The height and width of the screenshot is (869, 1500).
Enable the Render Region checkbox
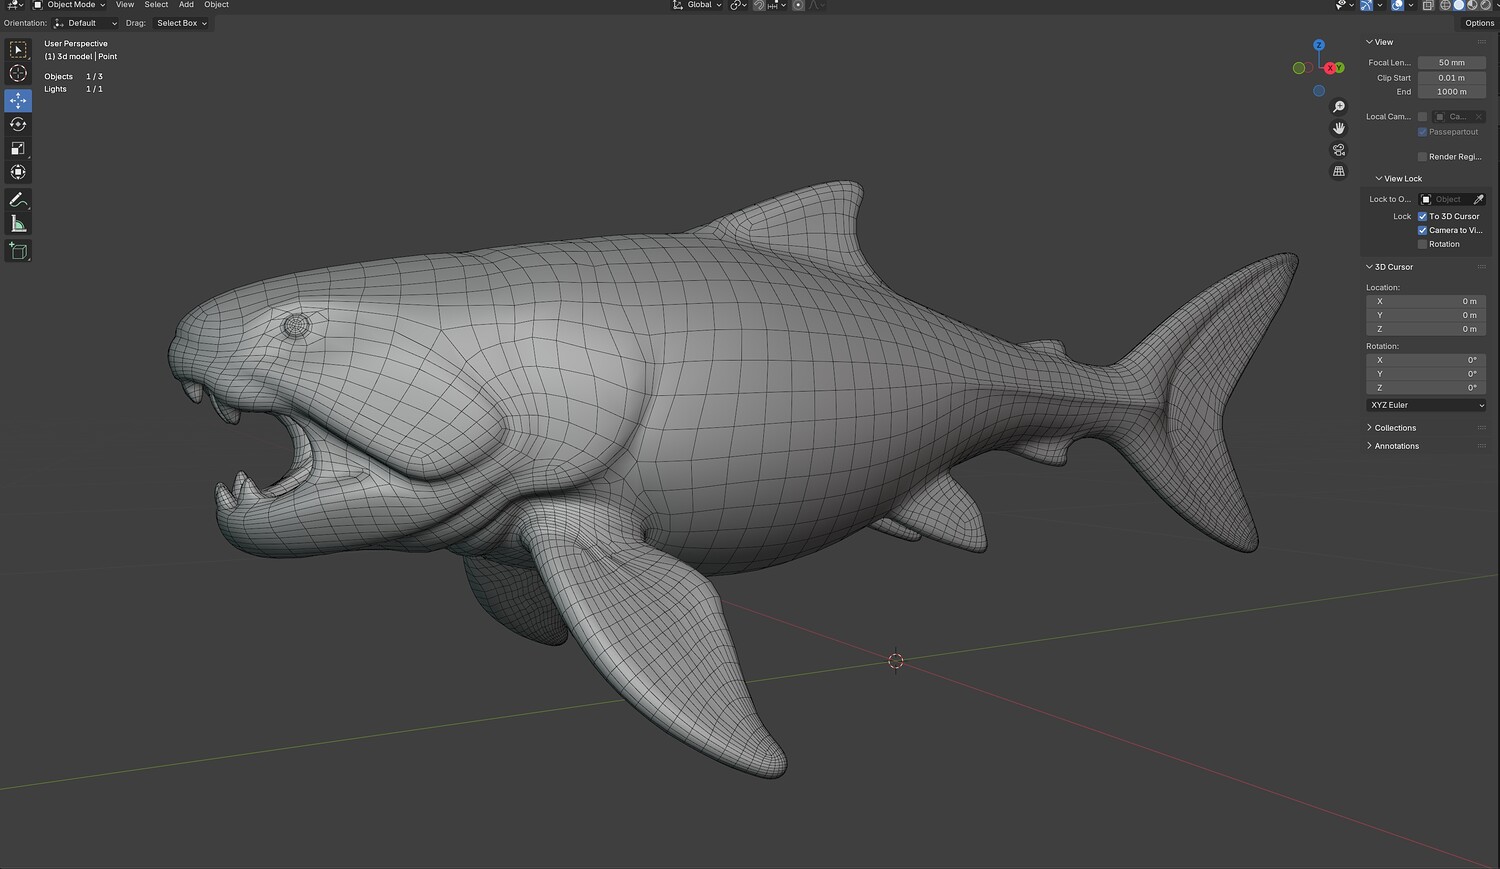[1422, 157]
